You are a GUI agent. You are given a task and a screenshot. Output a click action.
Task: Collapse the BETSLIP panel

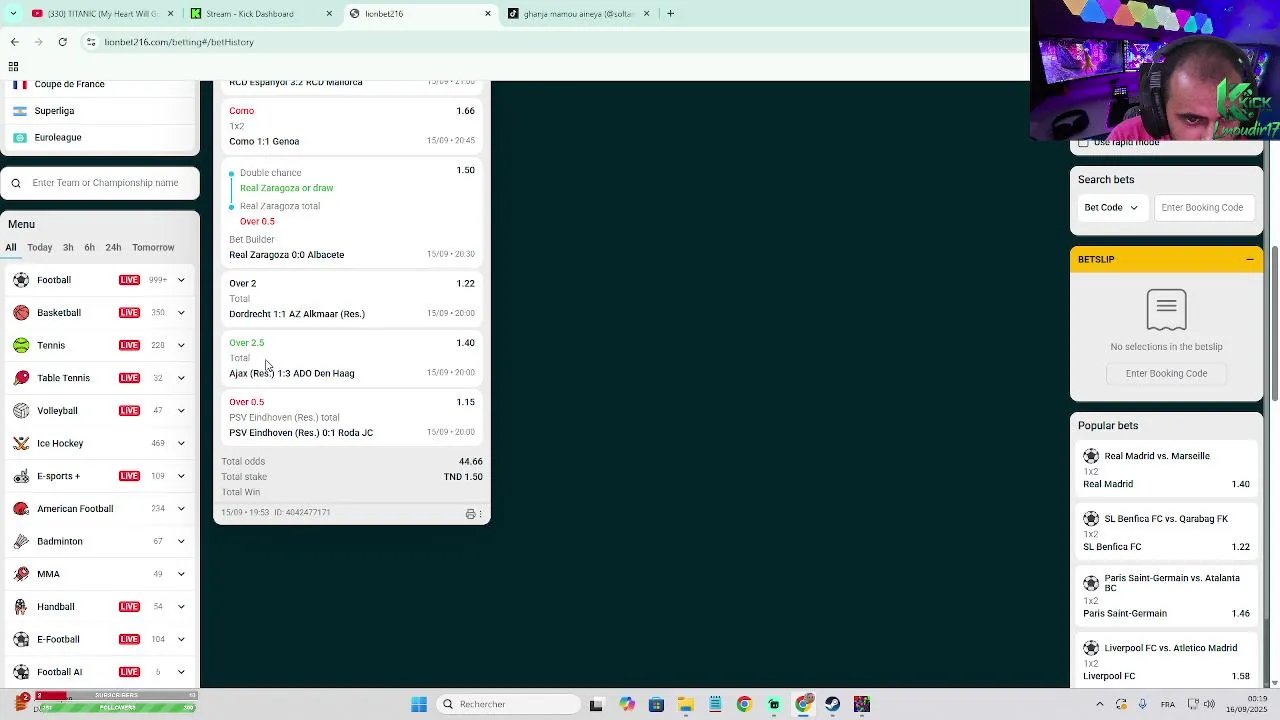pos(1249,259)
